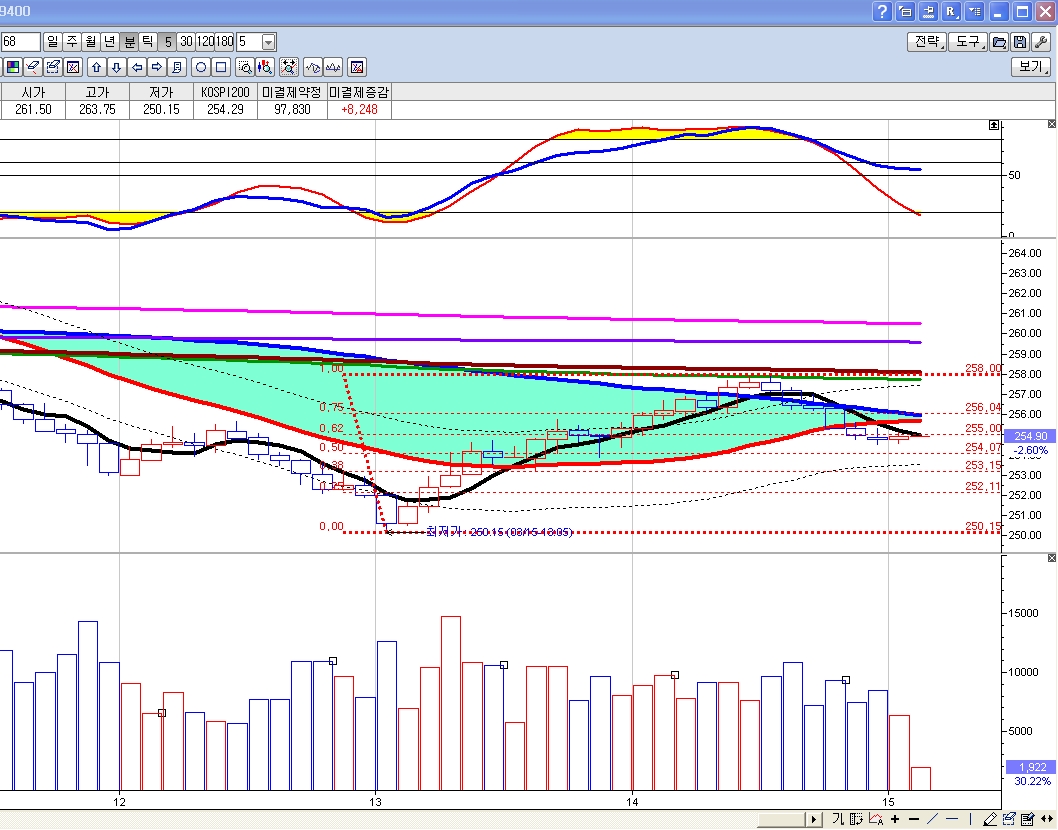
Task: Click the open folder icon in toolbar
Action: (998, 42)
